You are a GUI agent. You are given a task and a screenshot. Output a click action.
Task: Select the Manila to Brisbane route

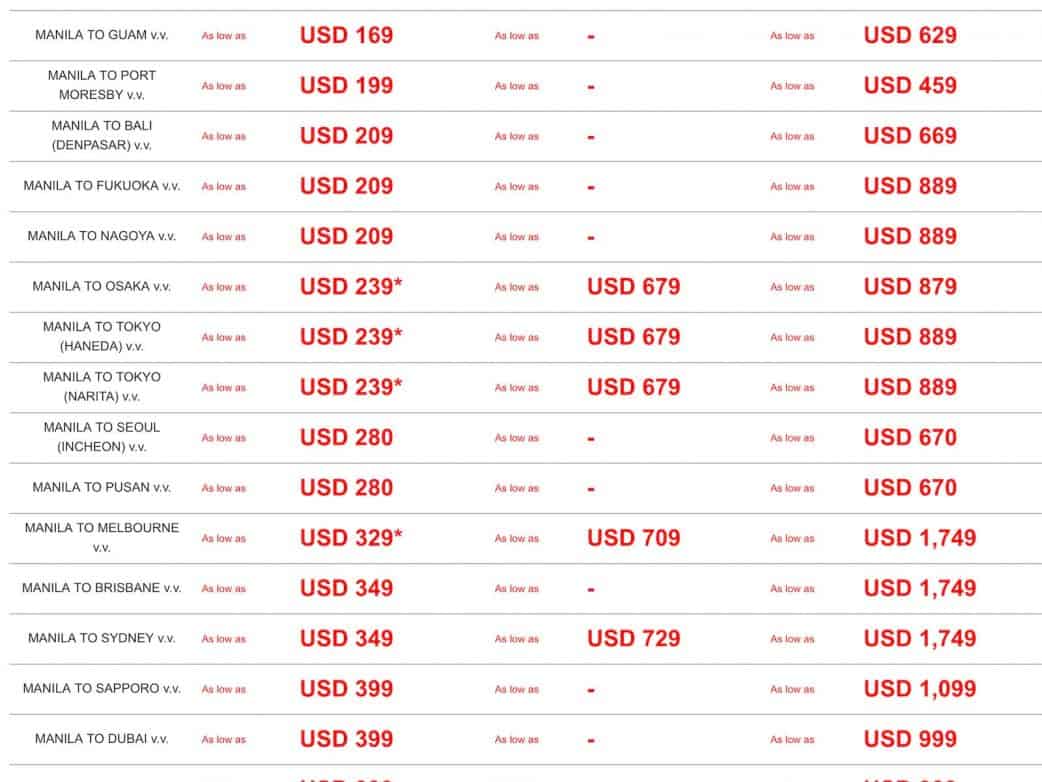tap(101, 588)
